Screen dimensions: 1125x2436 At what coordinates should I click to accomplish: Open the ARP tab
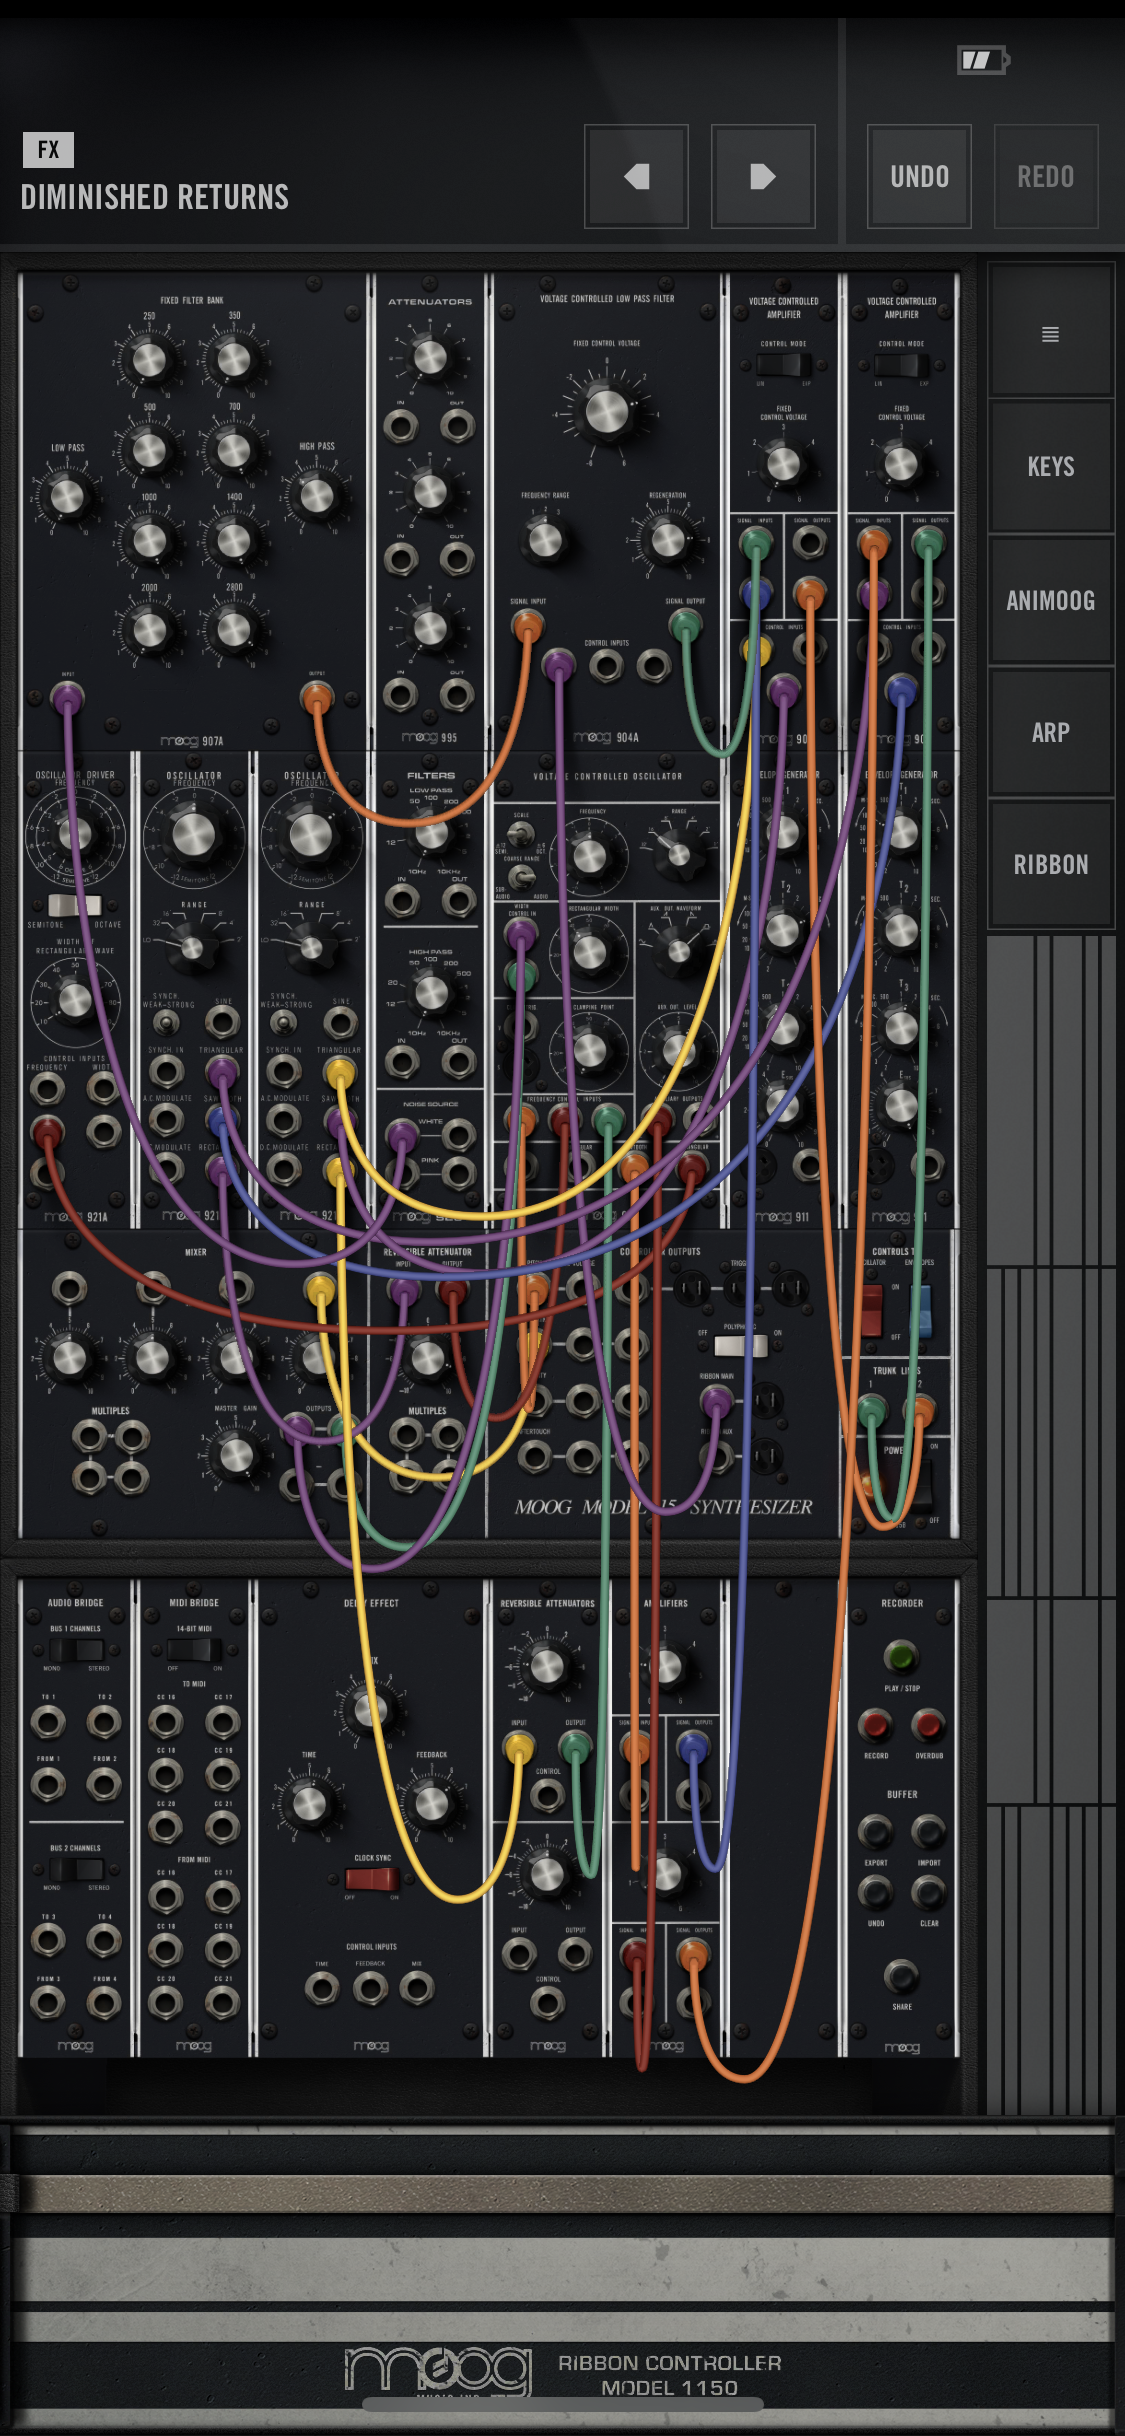point(1050,732)
